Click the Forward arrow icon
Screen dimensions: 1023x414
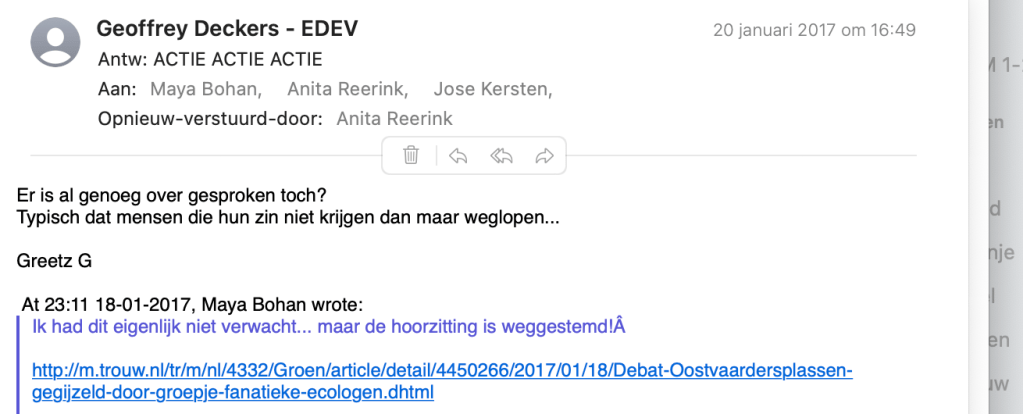click(x=545, y=155)
